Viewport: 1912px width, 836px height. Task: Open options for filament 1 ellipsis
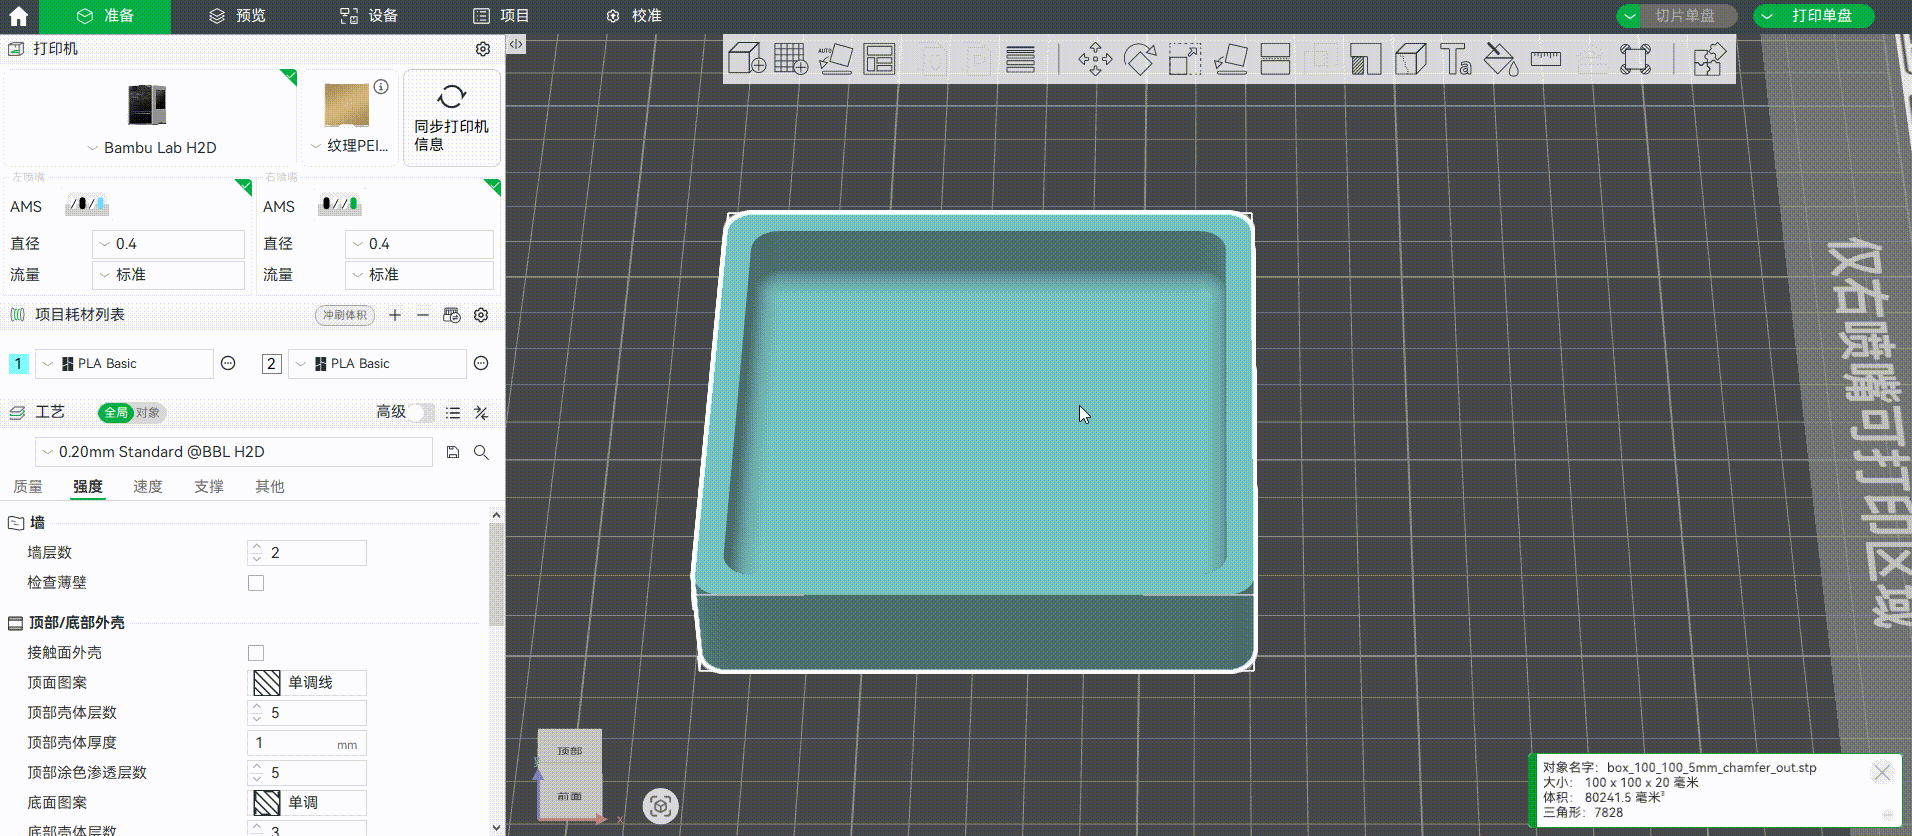point(228,363)
